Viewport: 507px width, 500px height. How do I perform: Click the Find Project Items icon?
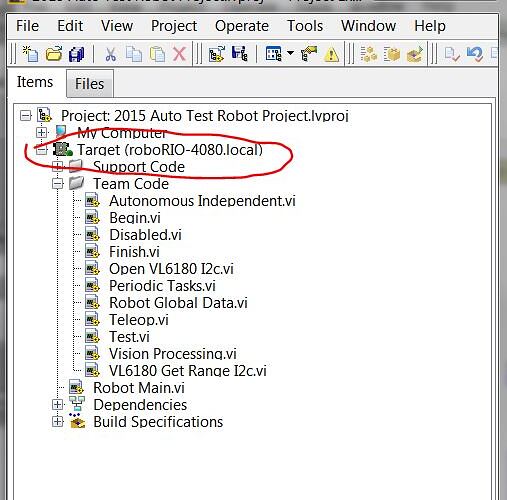[x=309, y=54]
